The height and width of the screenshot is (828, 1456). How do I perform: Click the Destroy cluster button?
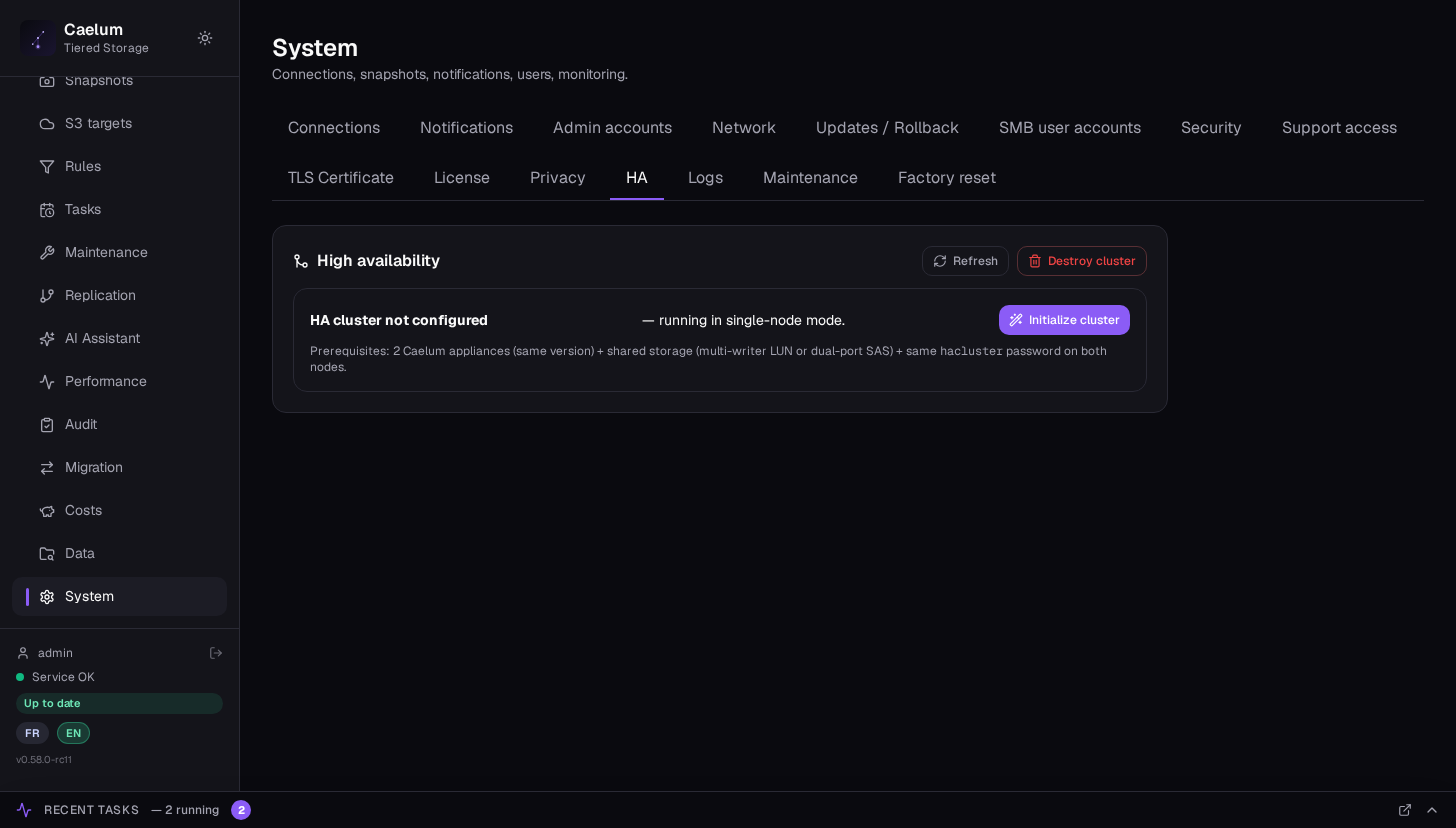tap(1082, 261)
